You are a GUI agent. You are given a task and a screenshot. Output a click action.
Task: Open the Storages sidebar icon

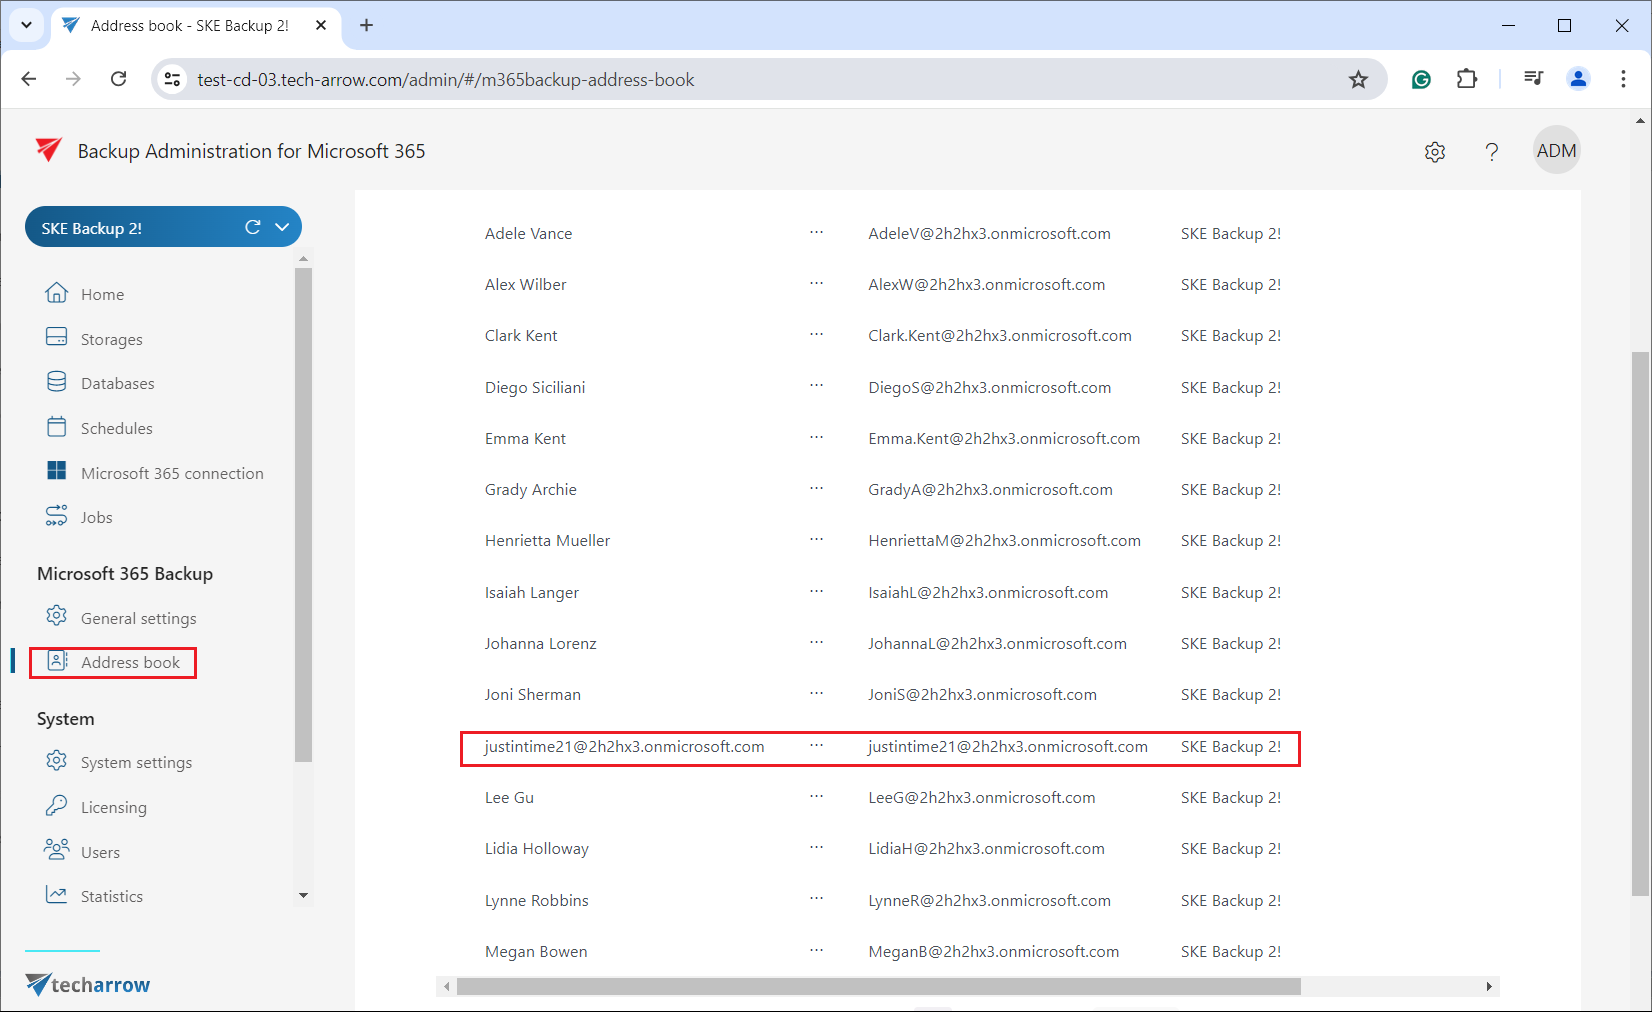57,338
